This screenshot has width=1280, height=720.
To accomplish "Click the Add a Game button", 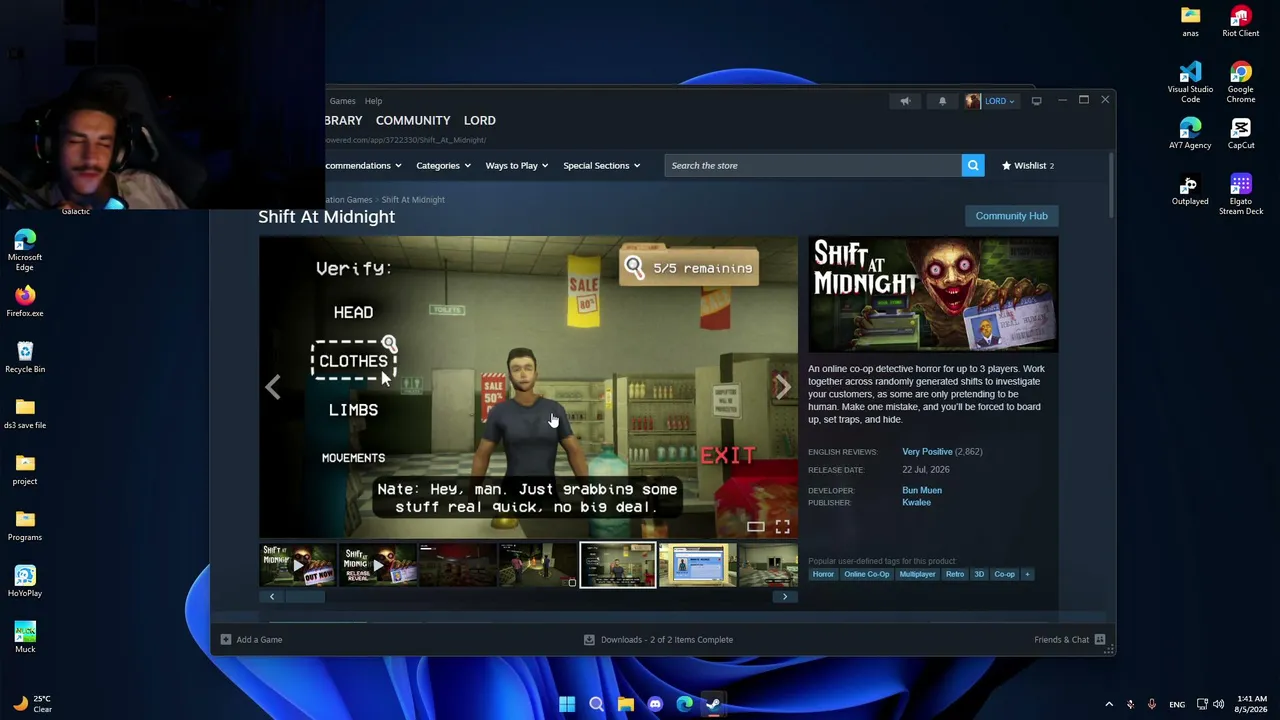I will click(x=251, y=639).
